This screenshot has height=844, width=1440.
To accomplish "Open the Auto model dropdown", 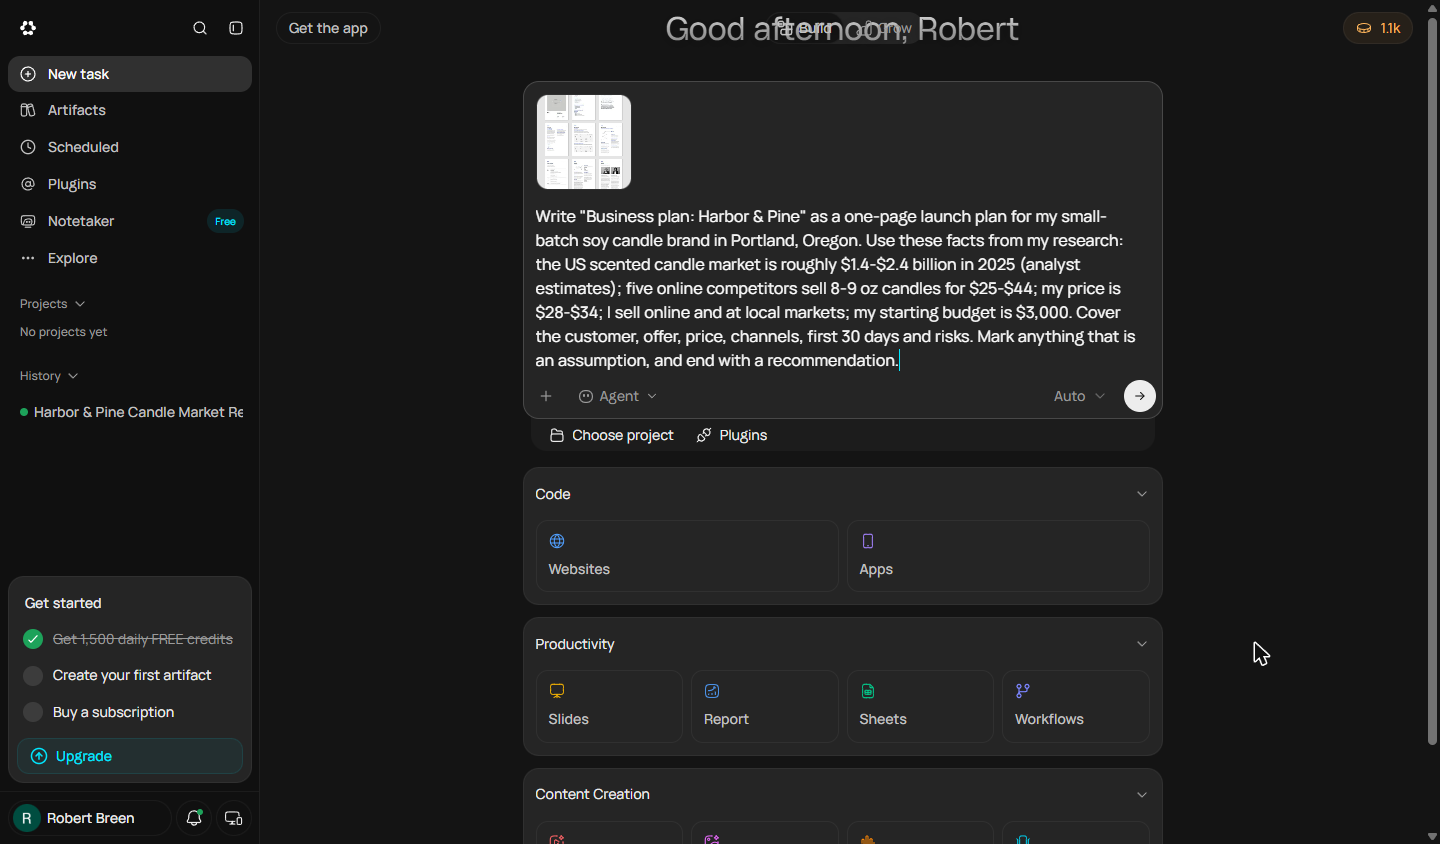I will click(x=1080, y=396).
